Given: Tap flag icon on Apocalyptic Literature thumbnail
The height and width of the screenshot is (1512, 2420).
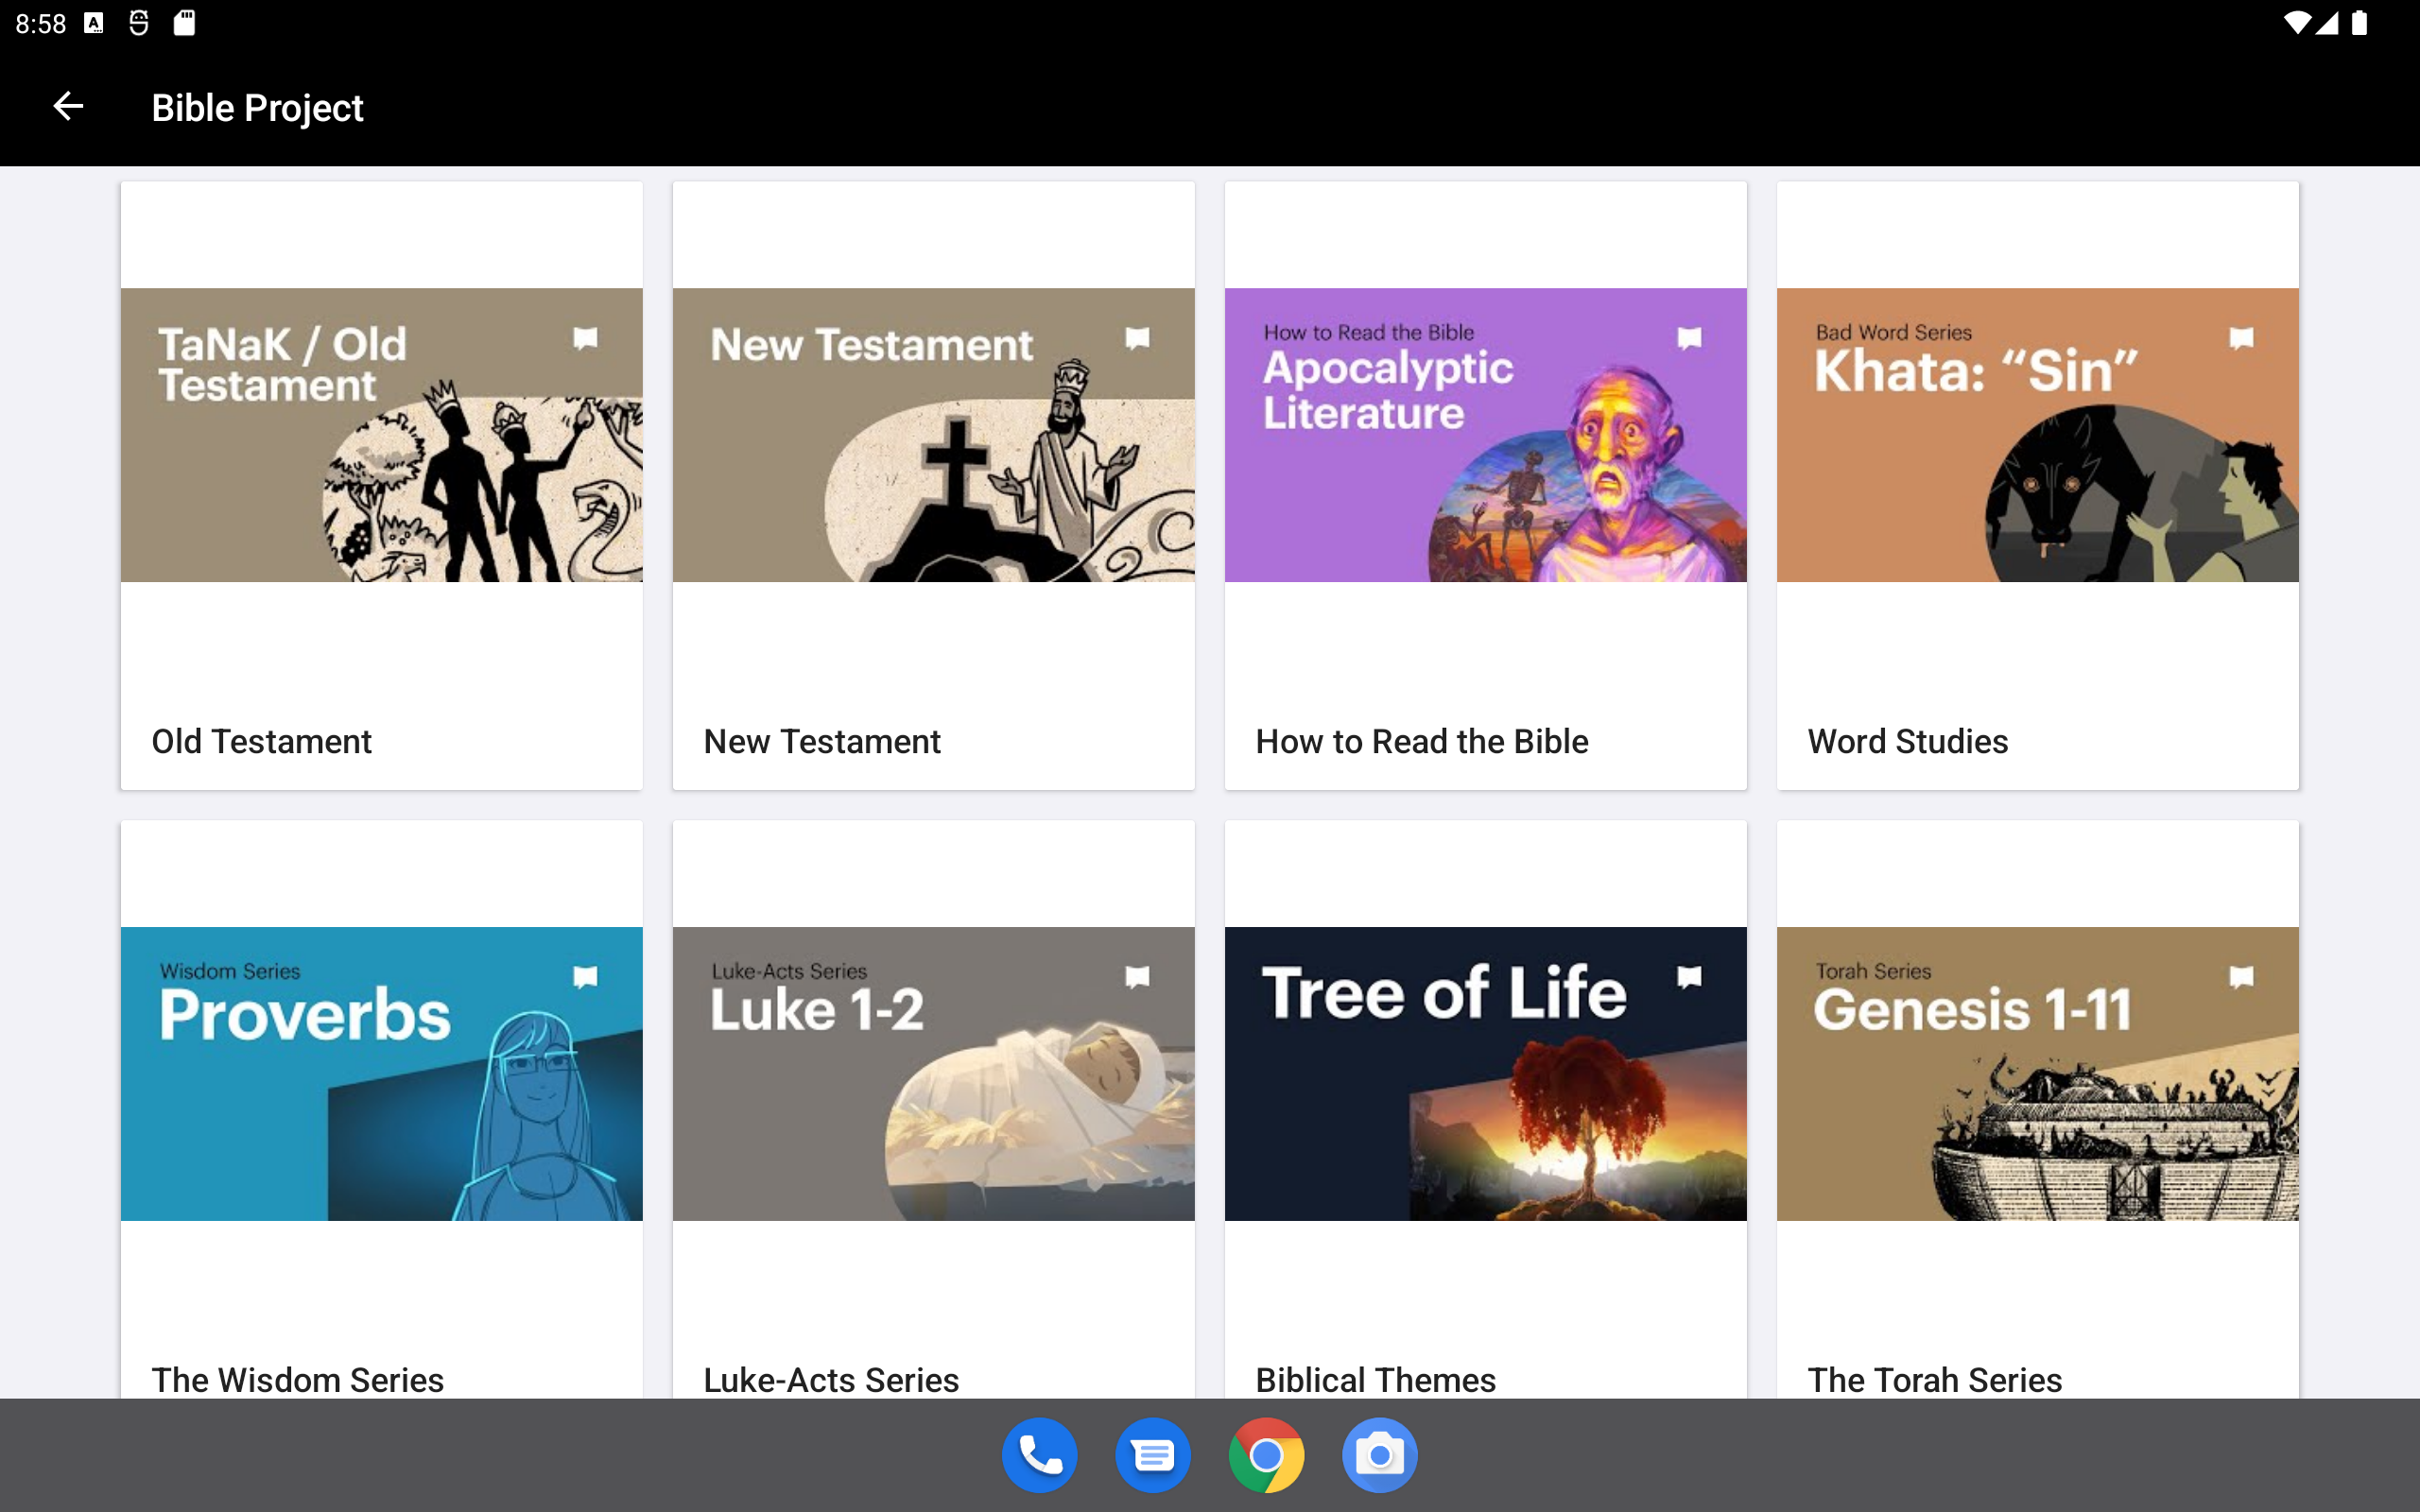Looking at the screenshot, I should point(1689,339).
